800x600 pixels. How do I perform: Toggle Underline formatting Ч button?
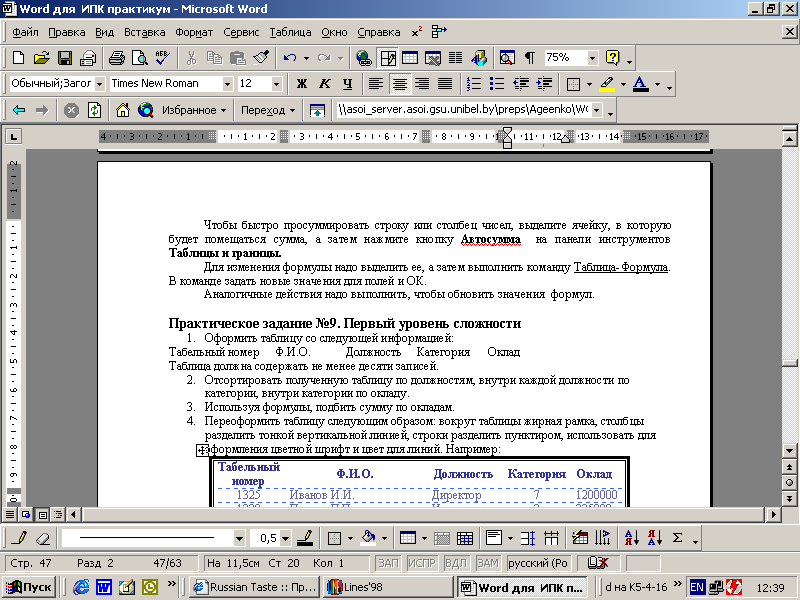(x=347, y=84)
